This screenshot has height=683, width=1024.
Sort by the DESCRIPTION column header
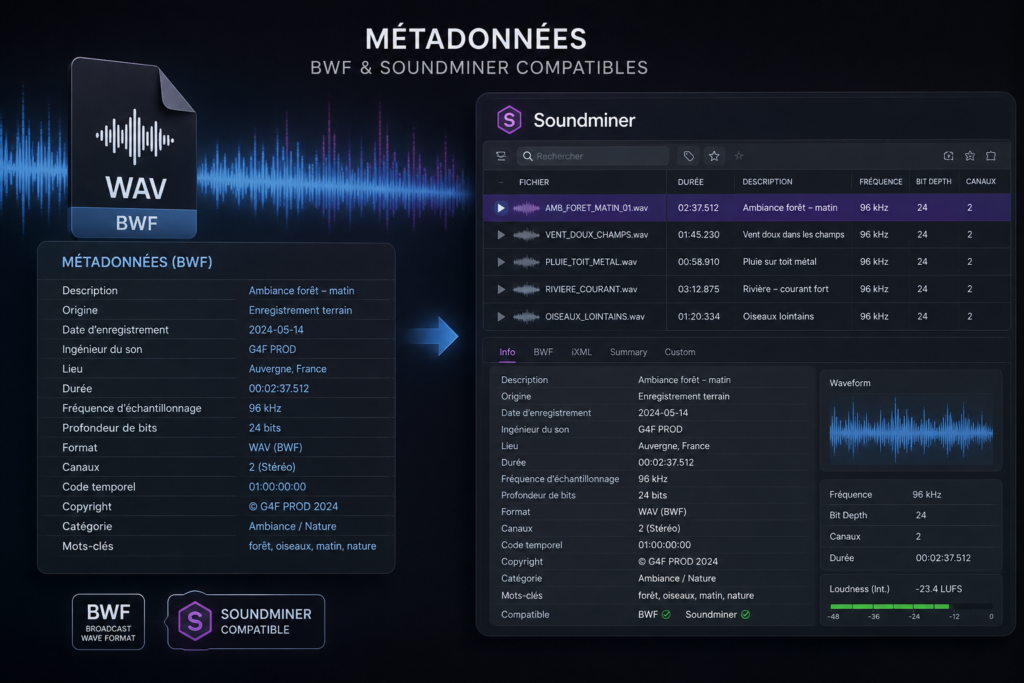point(767,182)
